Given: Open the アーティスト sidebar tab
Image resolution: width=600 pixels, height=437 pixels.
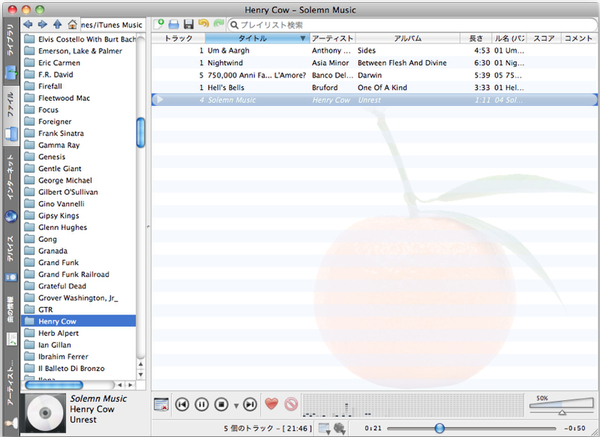Looking at the screenshot, I should tap(11, 395).
